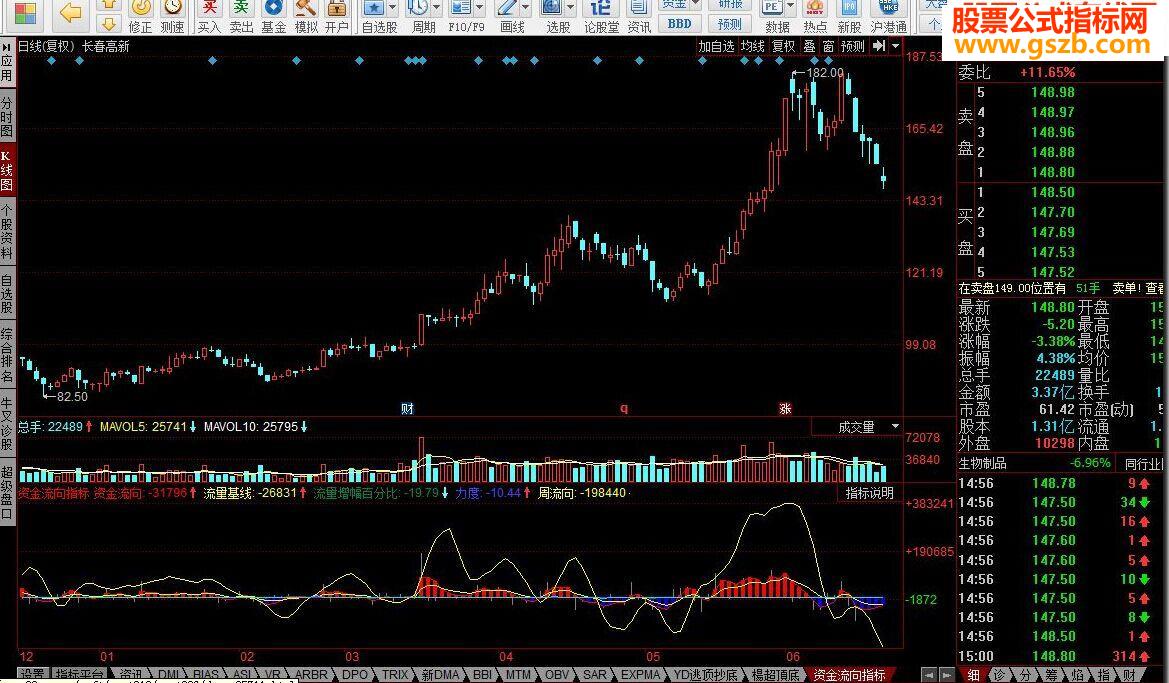Open the 成交量 volume indicator dropdown
The image size is (1169, 683).
tap(895, 427)
